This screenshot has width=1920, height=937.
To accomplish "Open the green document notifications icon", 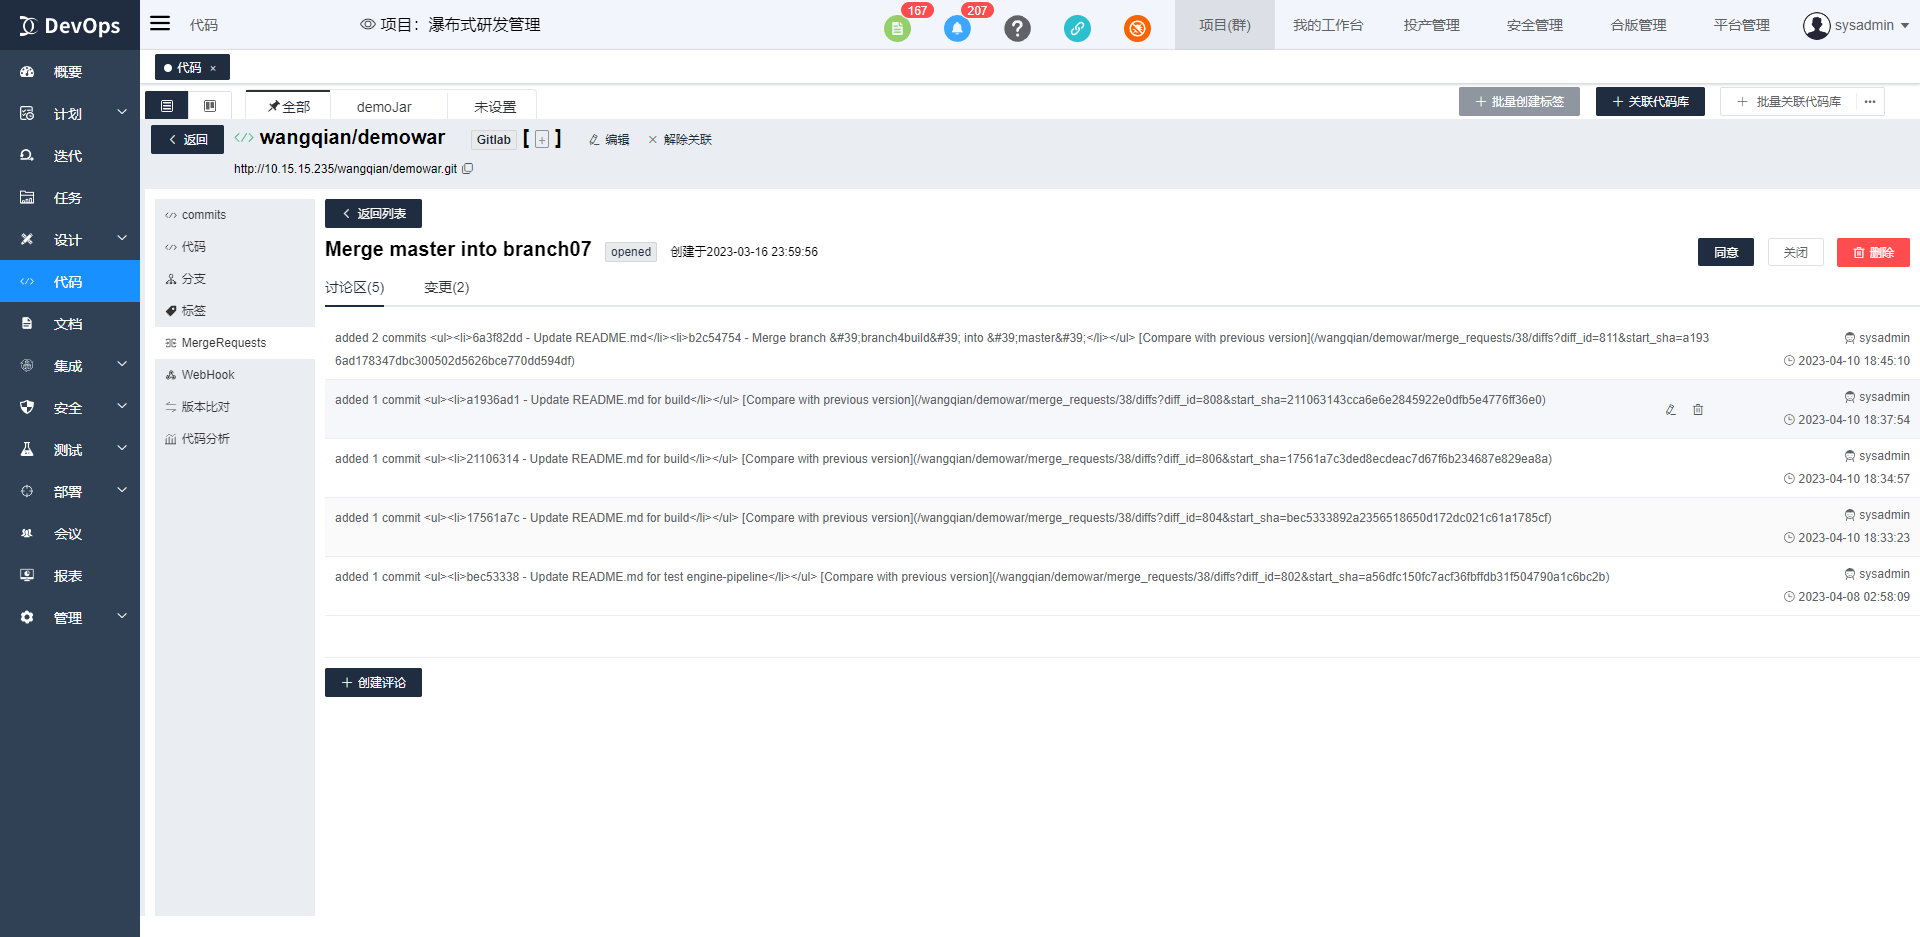I will coord(897,28).
